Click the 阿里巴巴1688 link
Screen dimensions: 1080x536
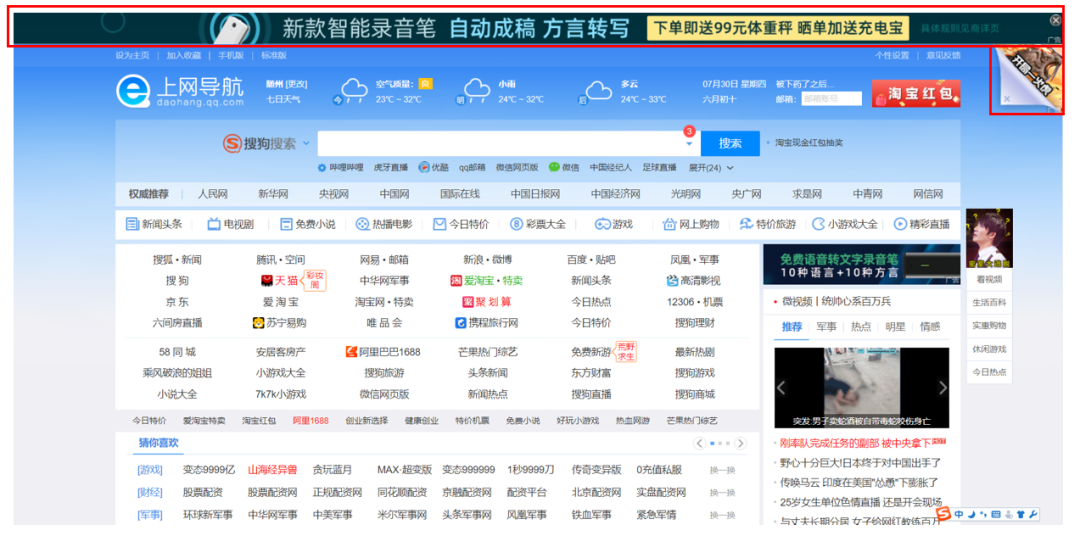tap(383, 351)
